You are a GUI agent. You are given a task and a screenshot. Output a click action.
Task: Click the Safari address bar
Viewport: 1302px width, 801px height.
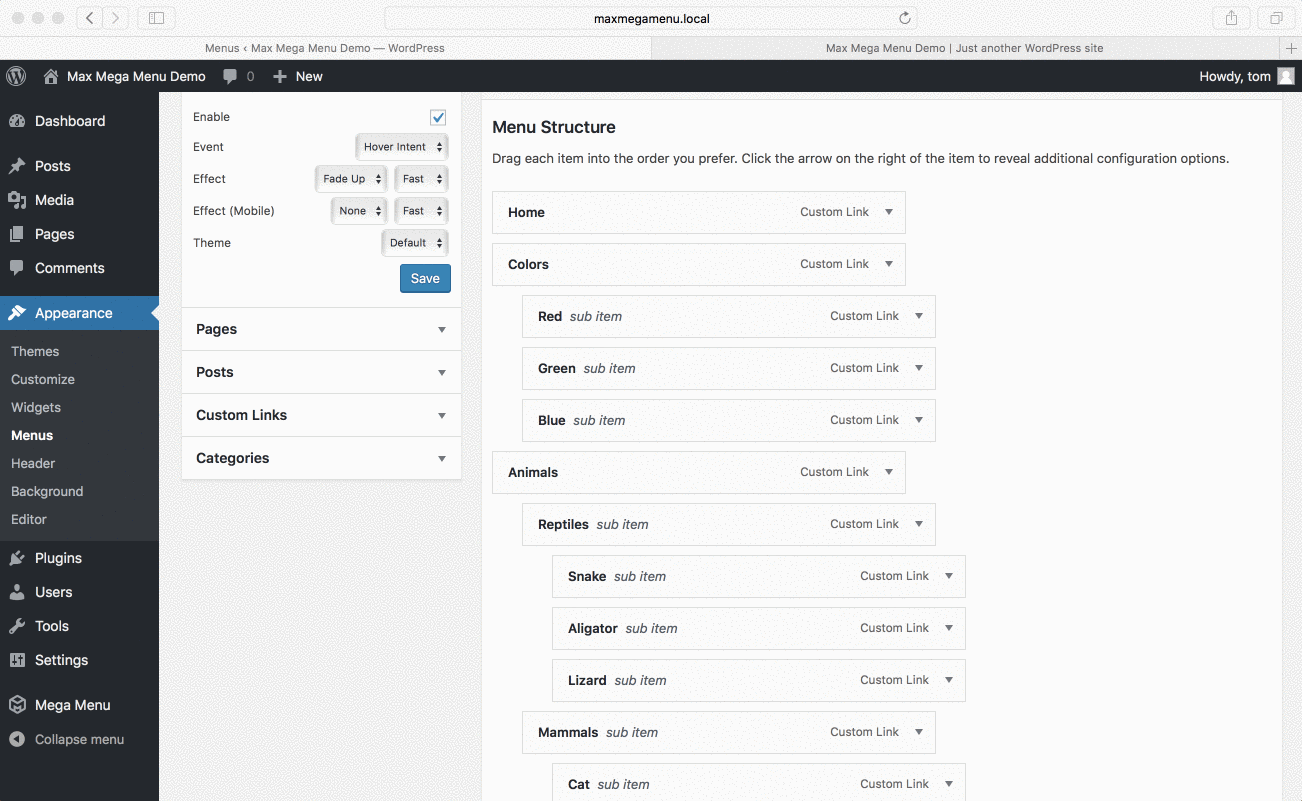tap(650, 18)
